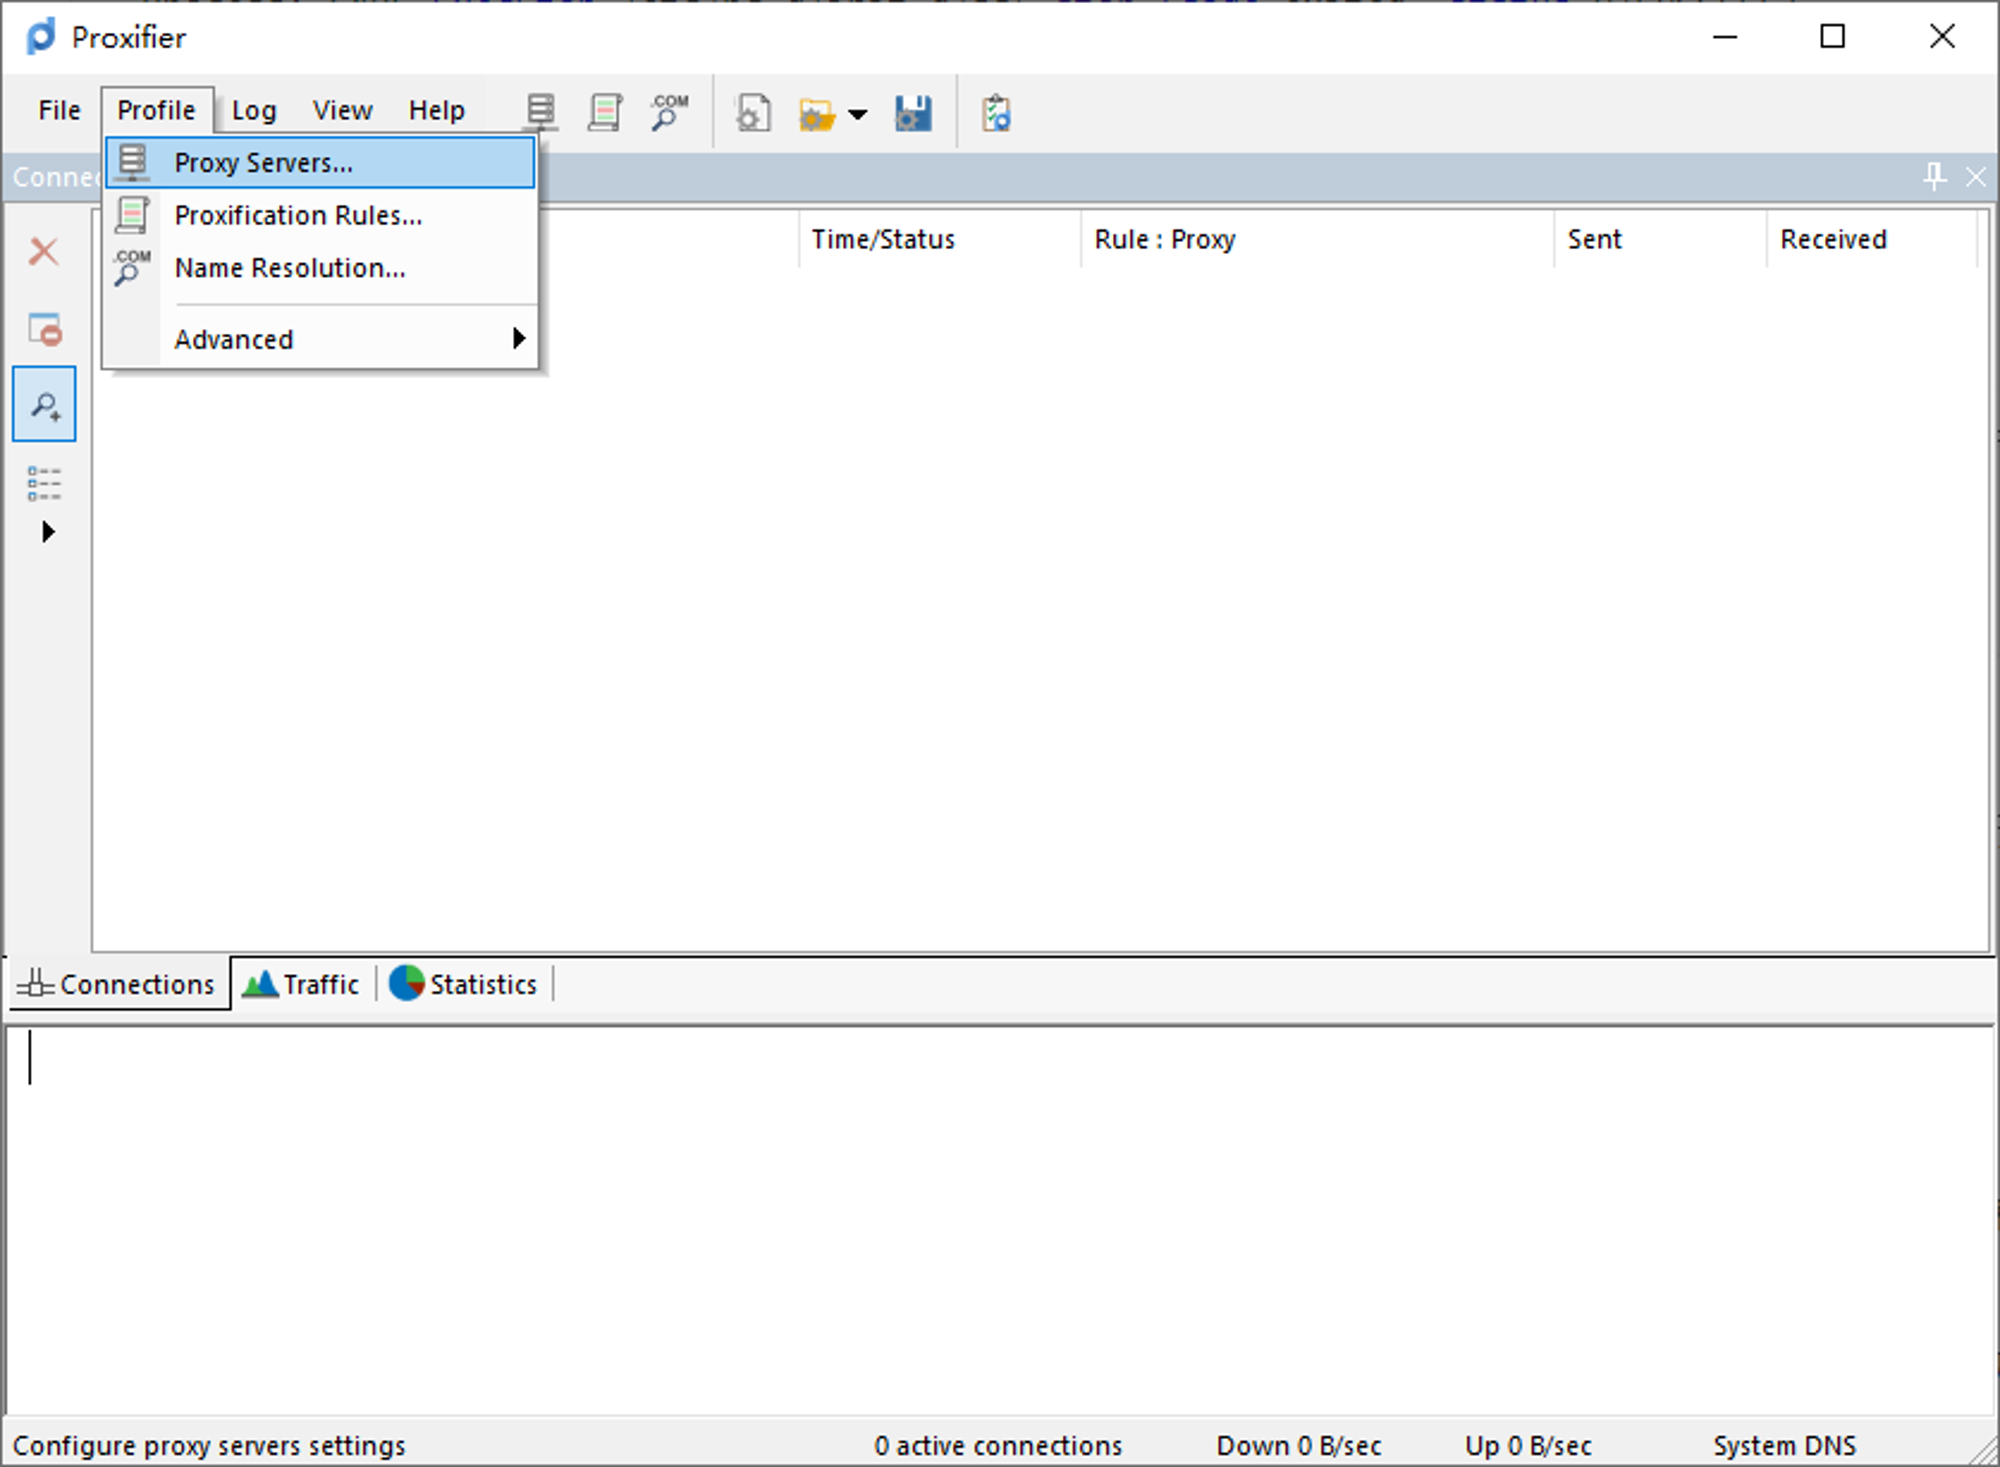Select Proxification Rules... menu entry
This screenshot has width=2000, height=1467.
point(320,215)
